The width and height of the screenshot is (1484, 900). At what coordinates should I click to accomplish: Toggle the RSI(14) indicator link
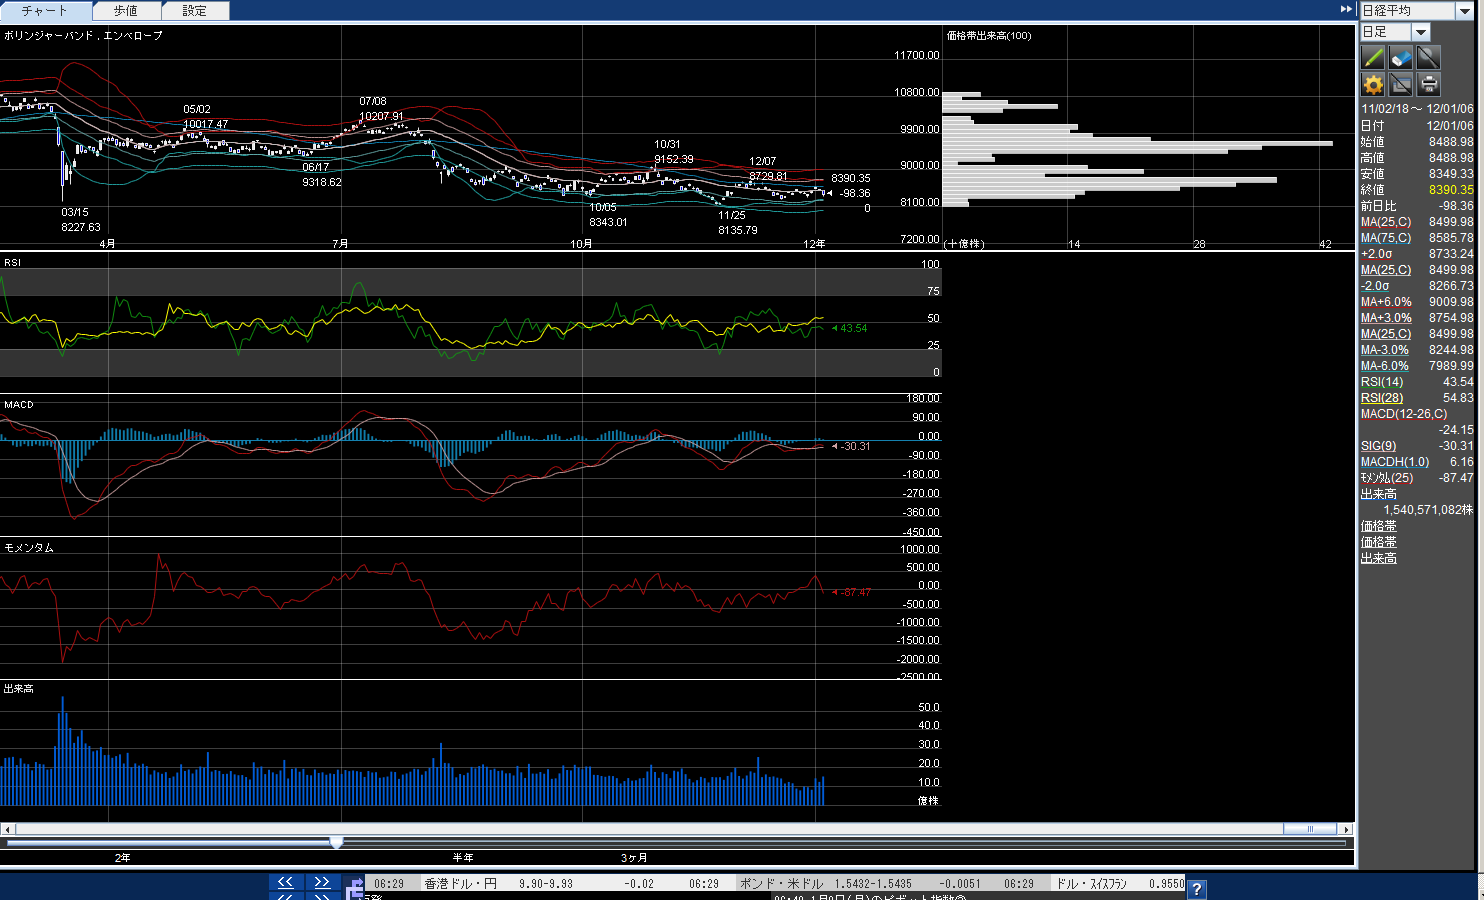tap(1382, 382)
